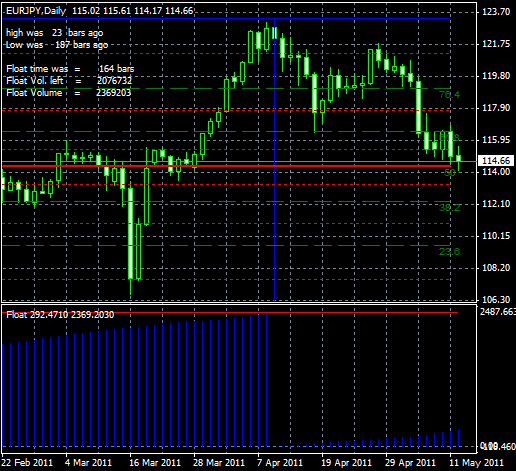Click the 108.20 price scale label
Screen dimensions: 516x471
pyautogui.click(x=496, y=268)
